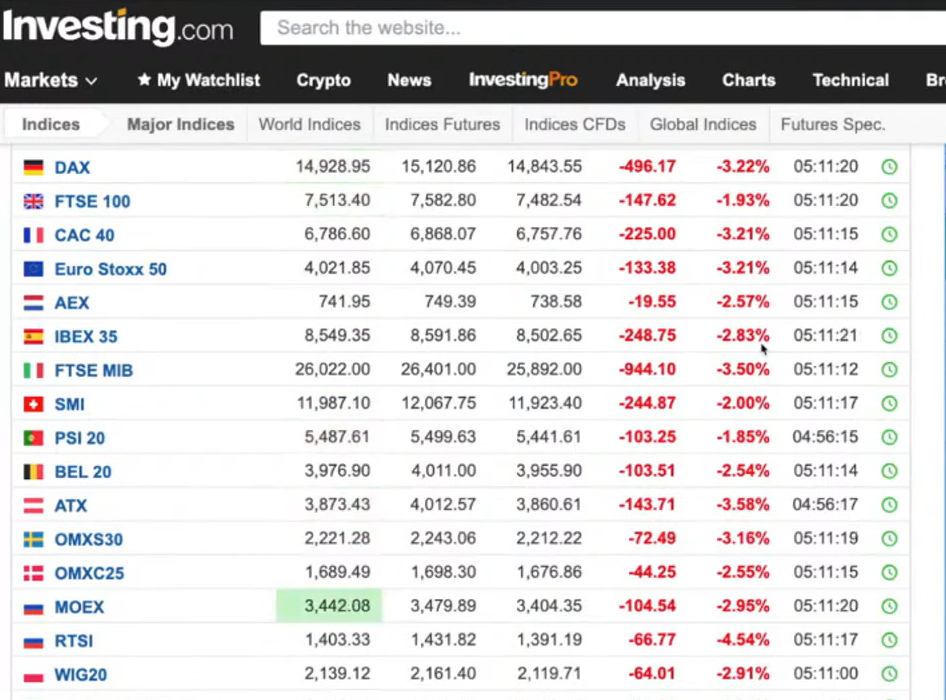Click the green clock icon in MOEX row
Viewport: 946px width, 700px height.
(x=889, y=607)
